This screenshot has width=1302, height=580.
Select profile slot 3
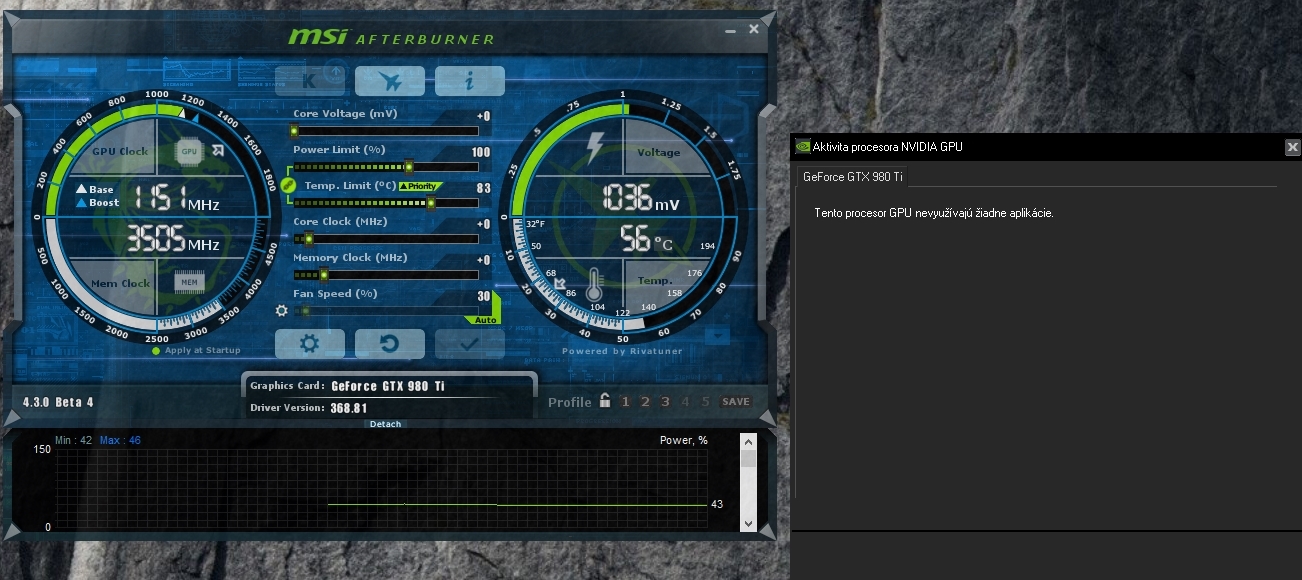pyautogui.click(x=665, y=402)
